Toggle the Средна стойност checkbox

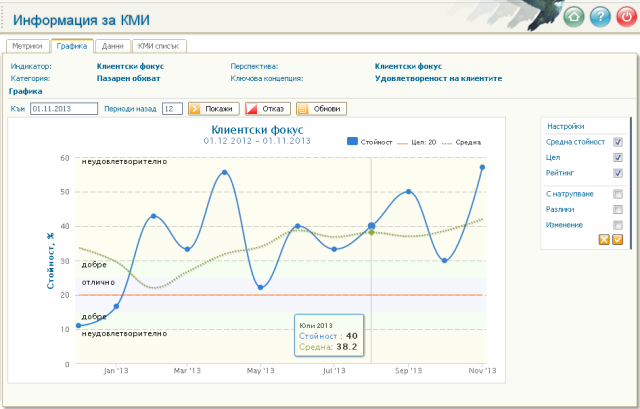[618, 142]
